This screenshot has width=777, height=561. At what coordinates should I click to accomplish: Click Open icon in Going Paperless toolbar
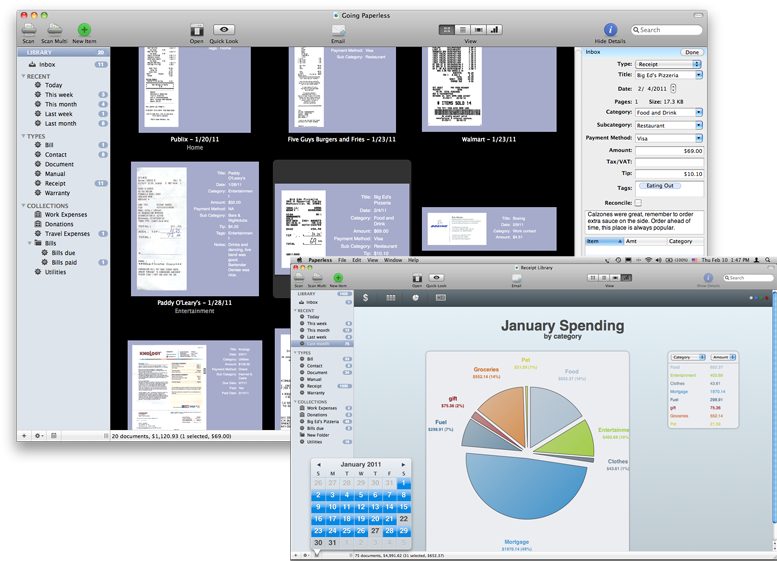[x=197, y=30]
